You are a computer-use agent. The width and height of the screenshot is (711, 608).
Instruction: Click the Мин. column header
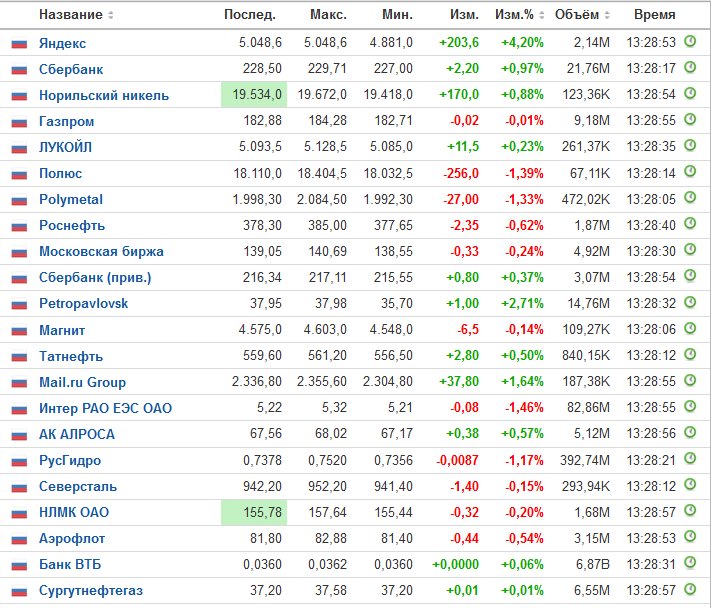pyautogui.click(x=398, y=15)
